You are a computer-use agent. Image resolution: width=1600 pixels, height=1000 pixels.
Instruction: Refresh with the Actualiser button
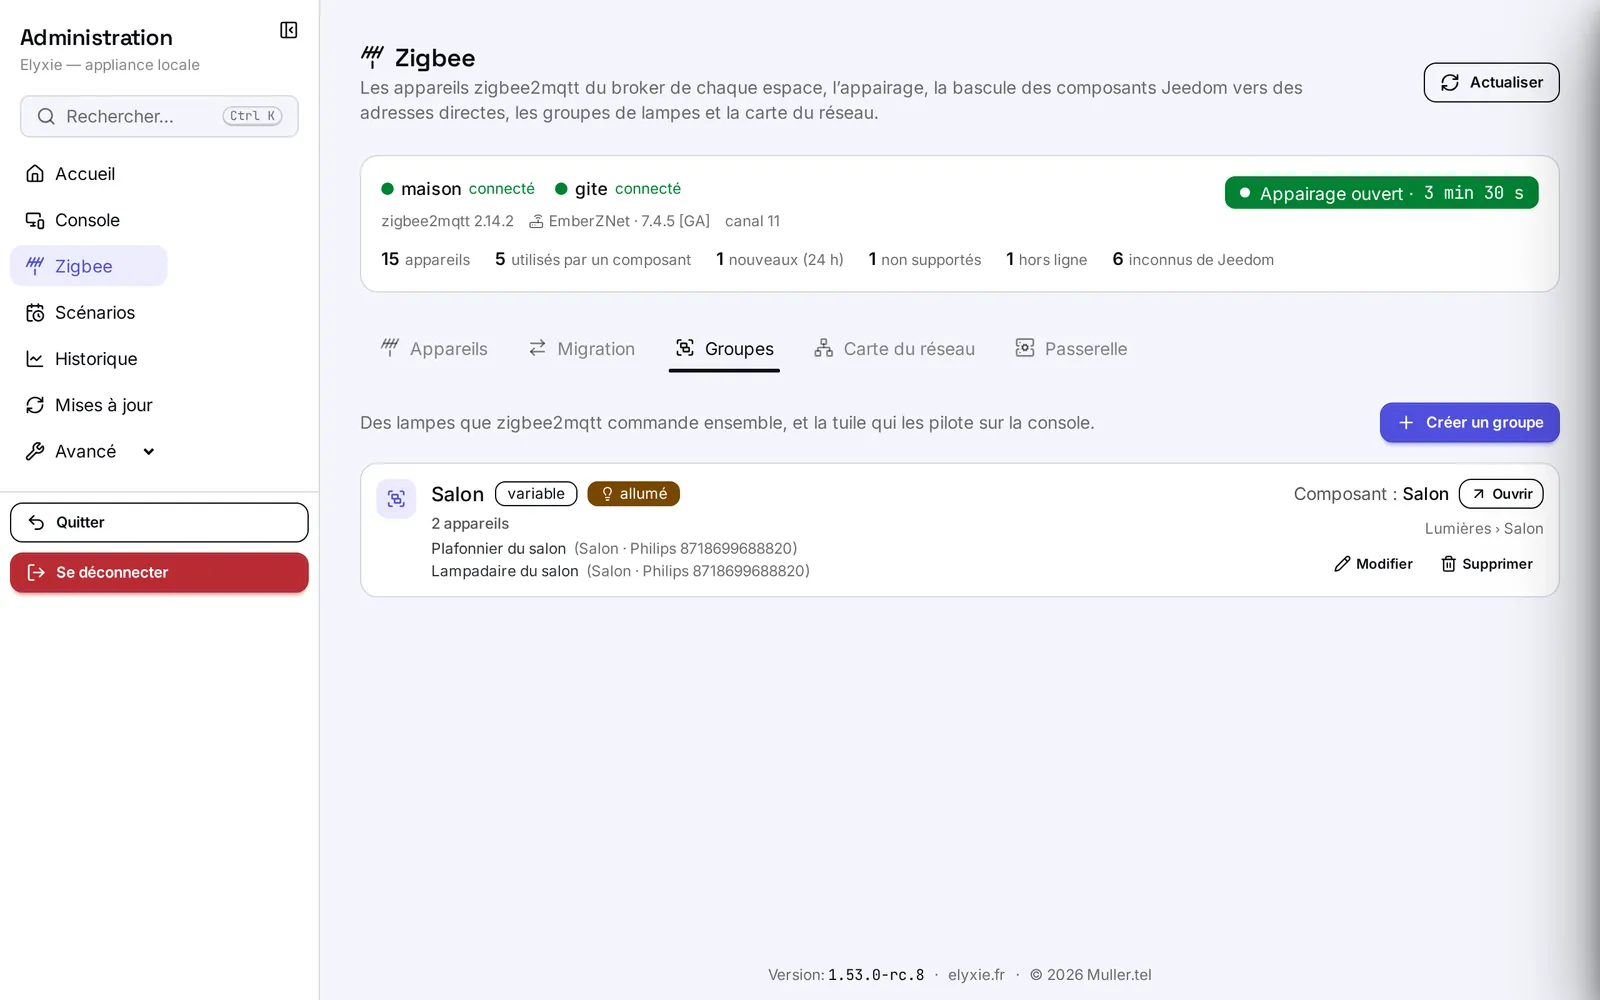pos(1491,83)
